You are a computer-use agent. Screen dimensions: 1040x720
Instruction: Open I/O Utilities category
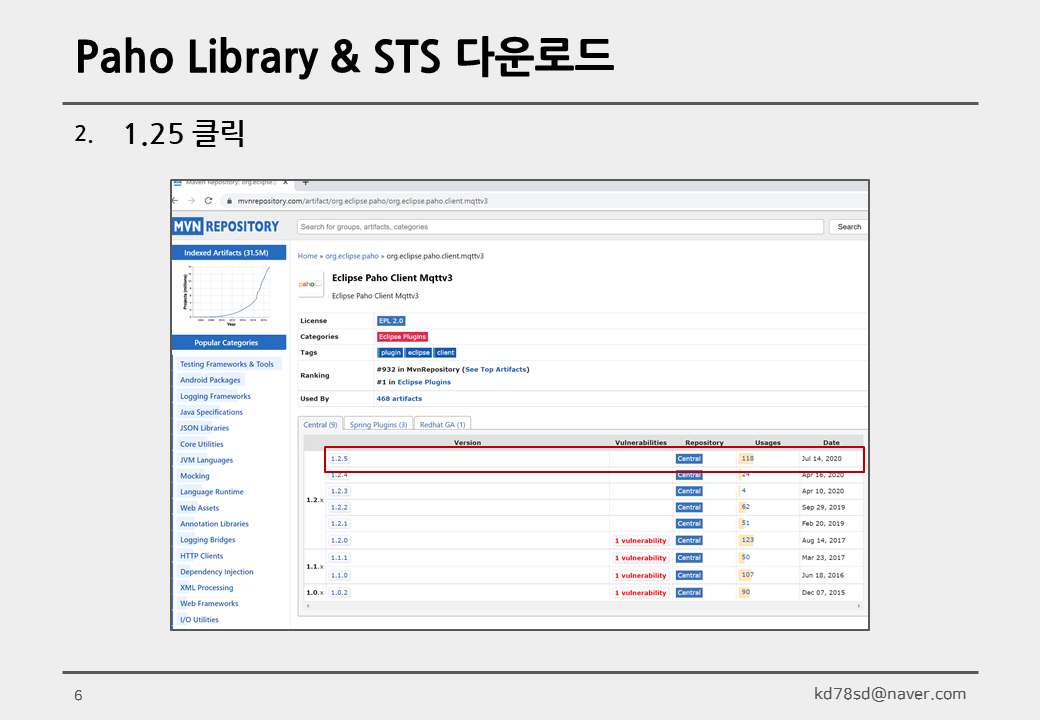tap(199, 620)
